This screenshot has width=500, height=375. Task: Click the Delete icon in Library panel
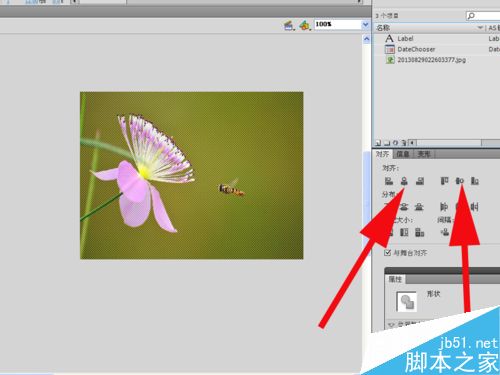pos(404,143)
